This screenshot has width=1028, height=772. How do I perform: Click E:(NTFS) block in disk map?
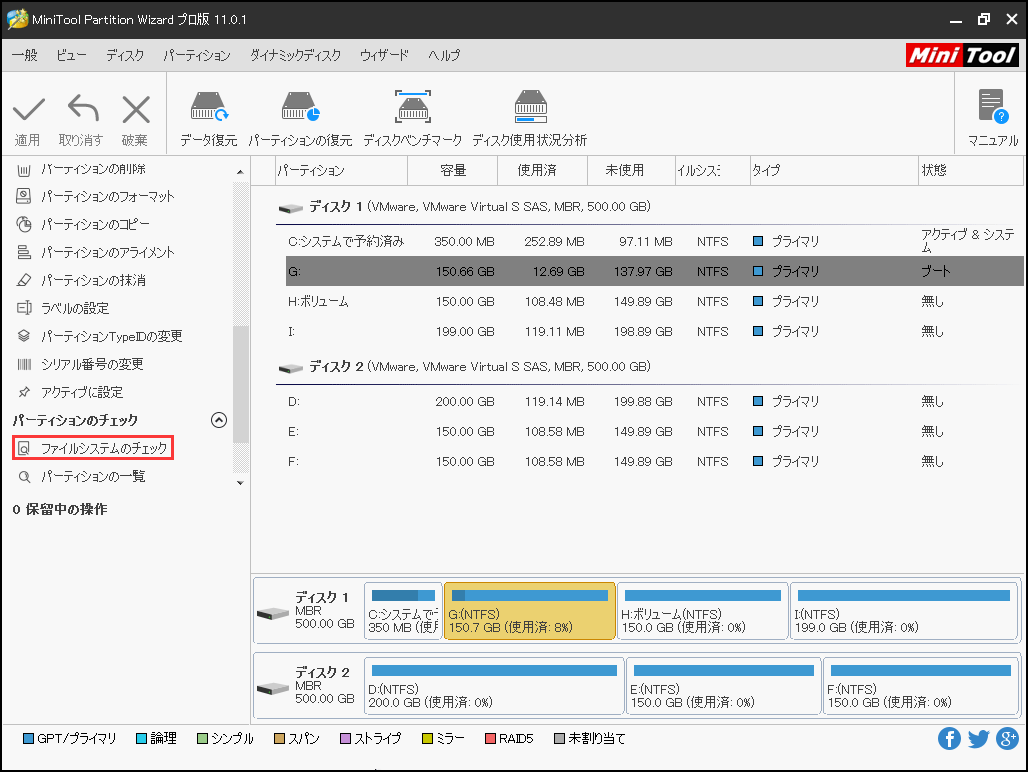(724, 685)
